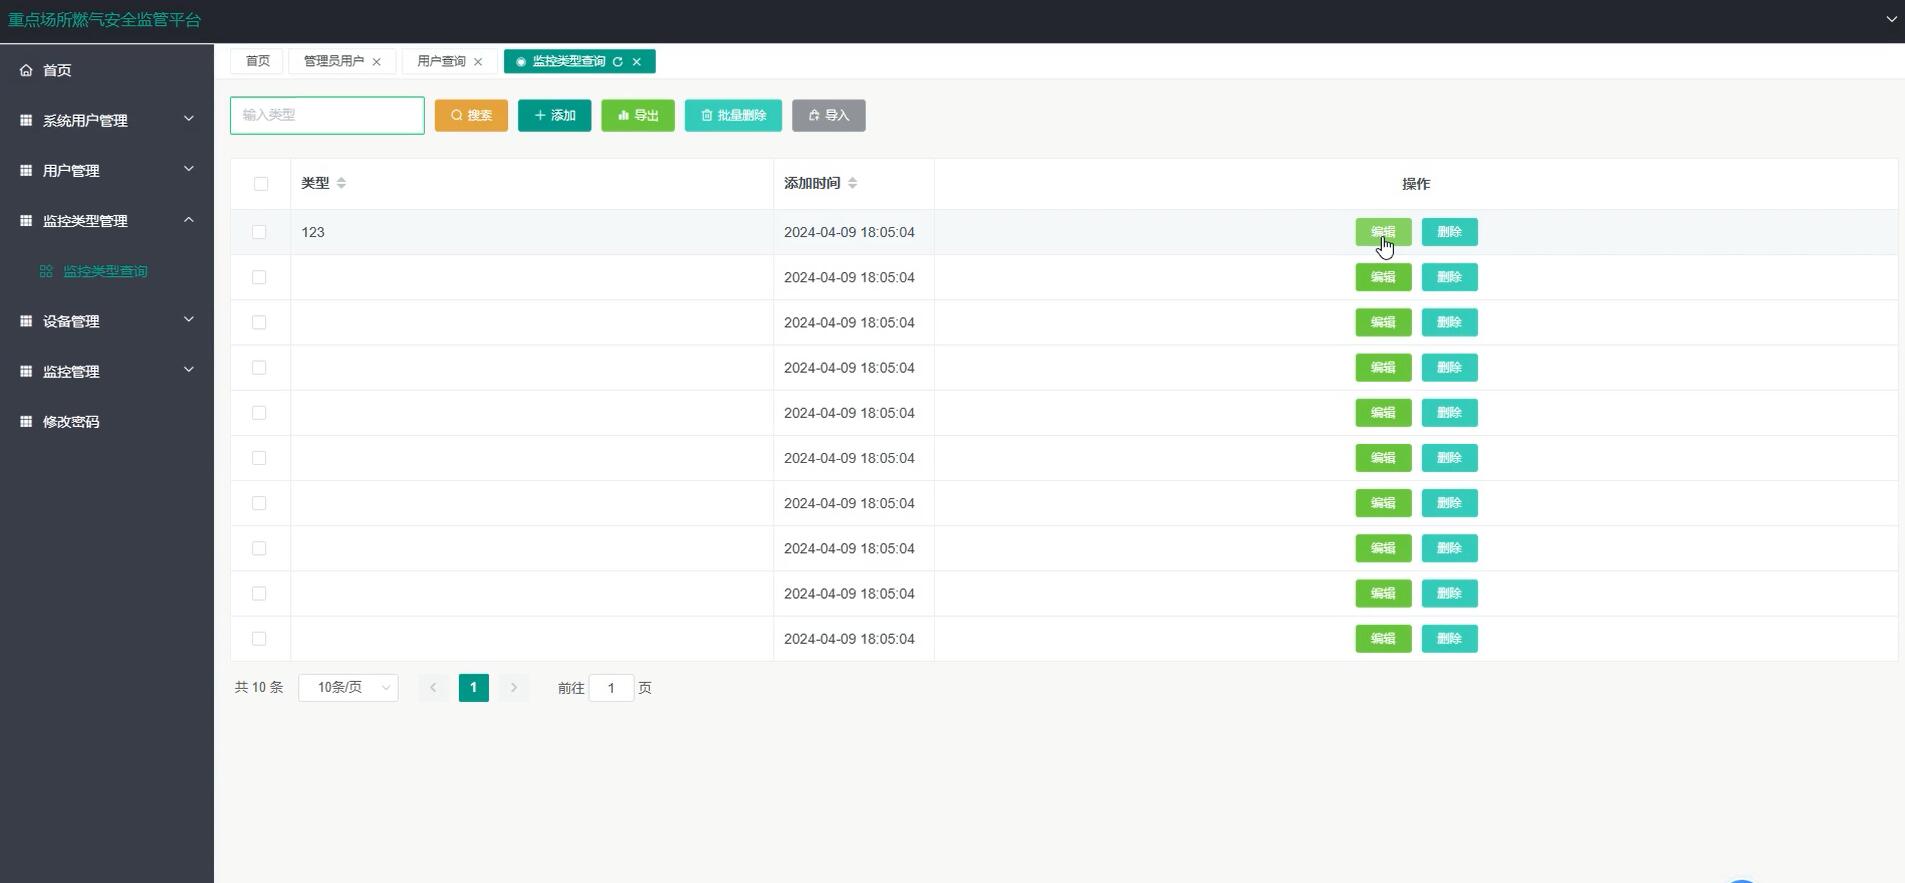The width and height of the screenshot is (1905, 883).
Task: Expand the 监控管理 sidebar menu
Action: pos(107,371)
